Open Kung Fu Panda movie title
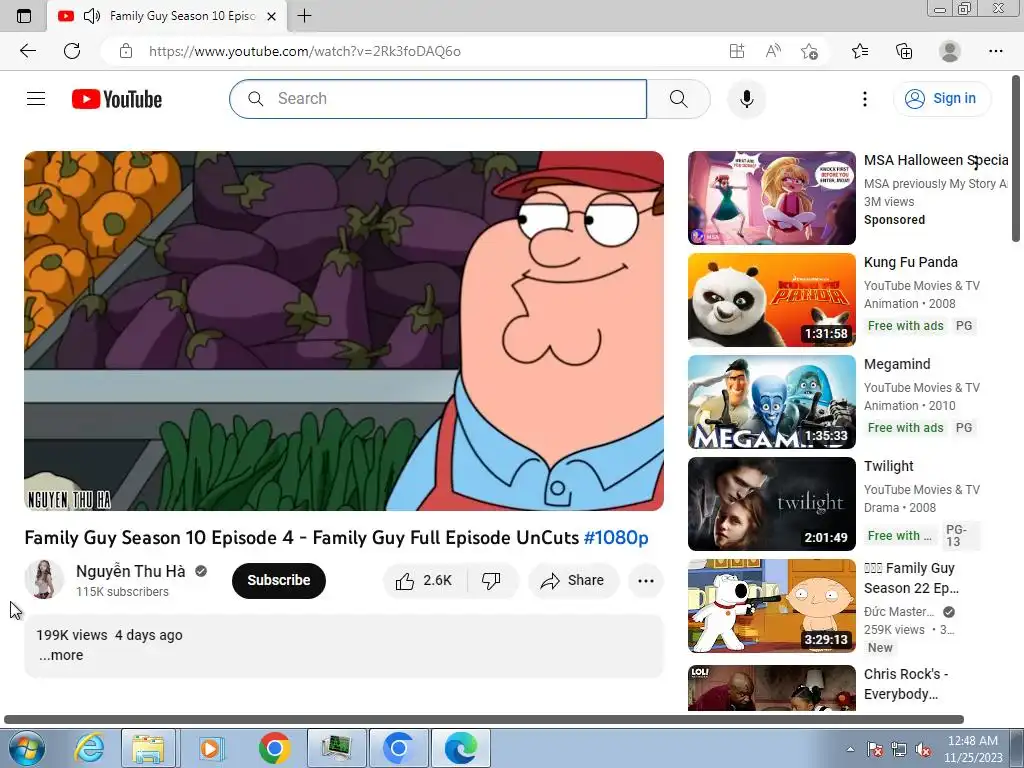The image size is (1024, 768). pos(911,263)
